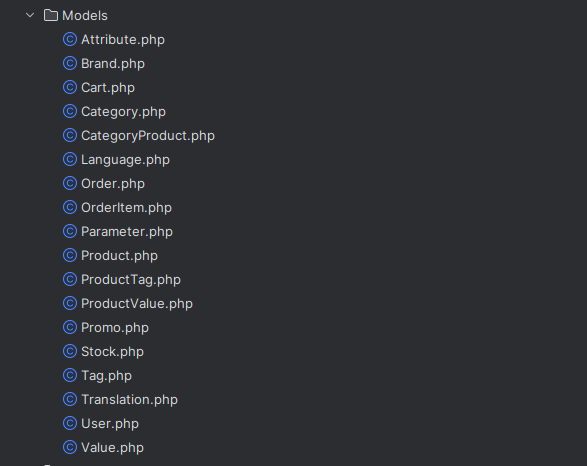Viewport: 587px width, 466px height.
Task: Click the class icon next to Order.php
Action: coord(70,183)
